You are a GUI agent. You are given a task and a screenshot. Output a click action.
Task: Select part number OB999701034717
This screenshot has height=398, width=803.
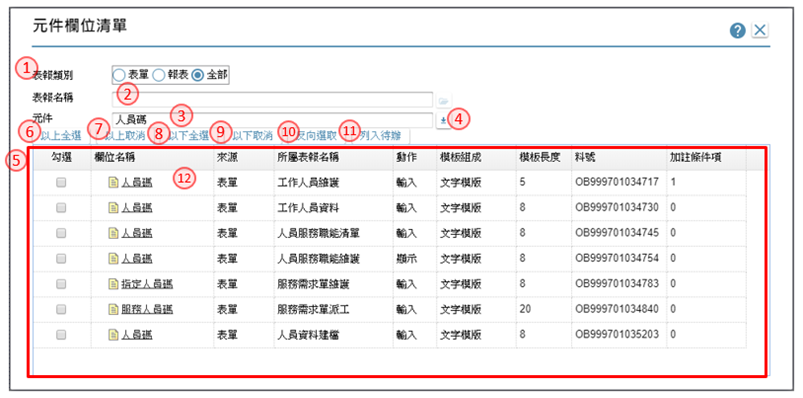point(617,182)
